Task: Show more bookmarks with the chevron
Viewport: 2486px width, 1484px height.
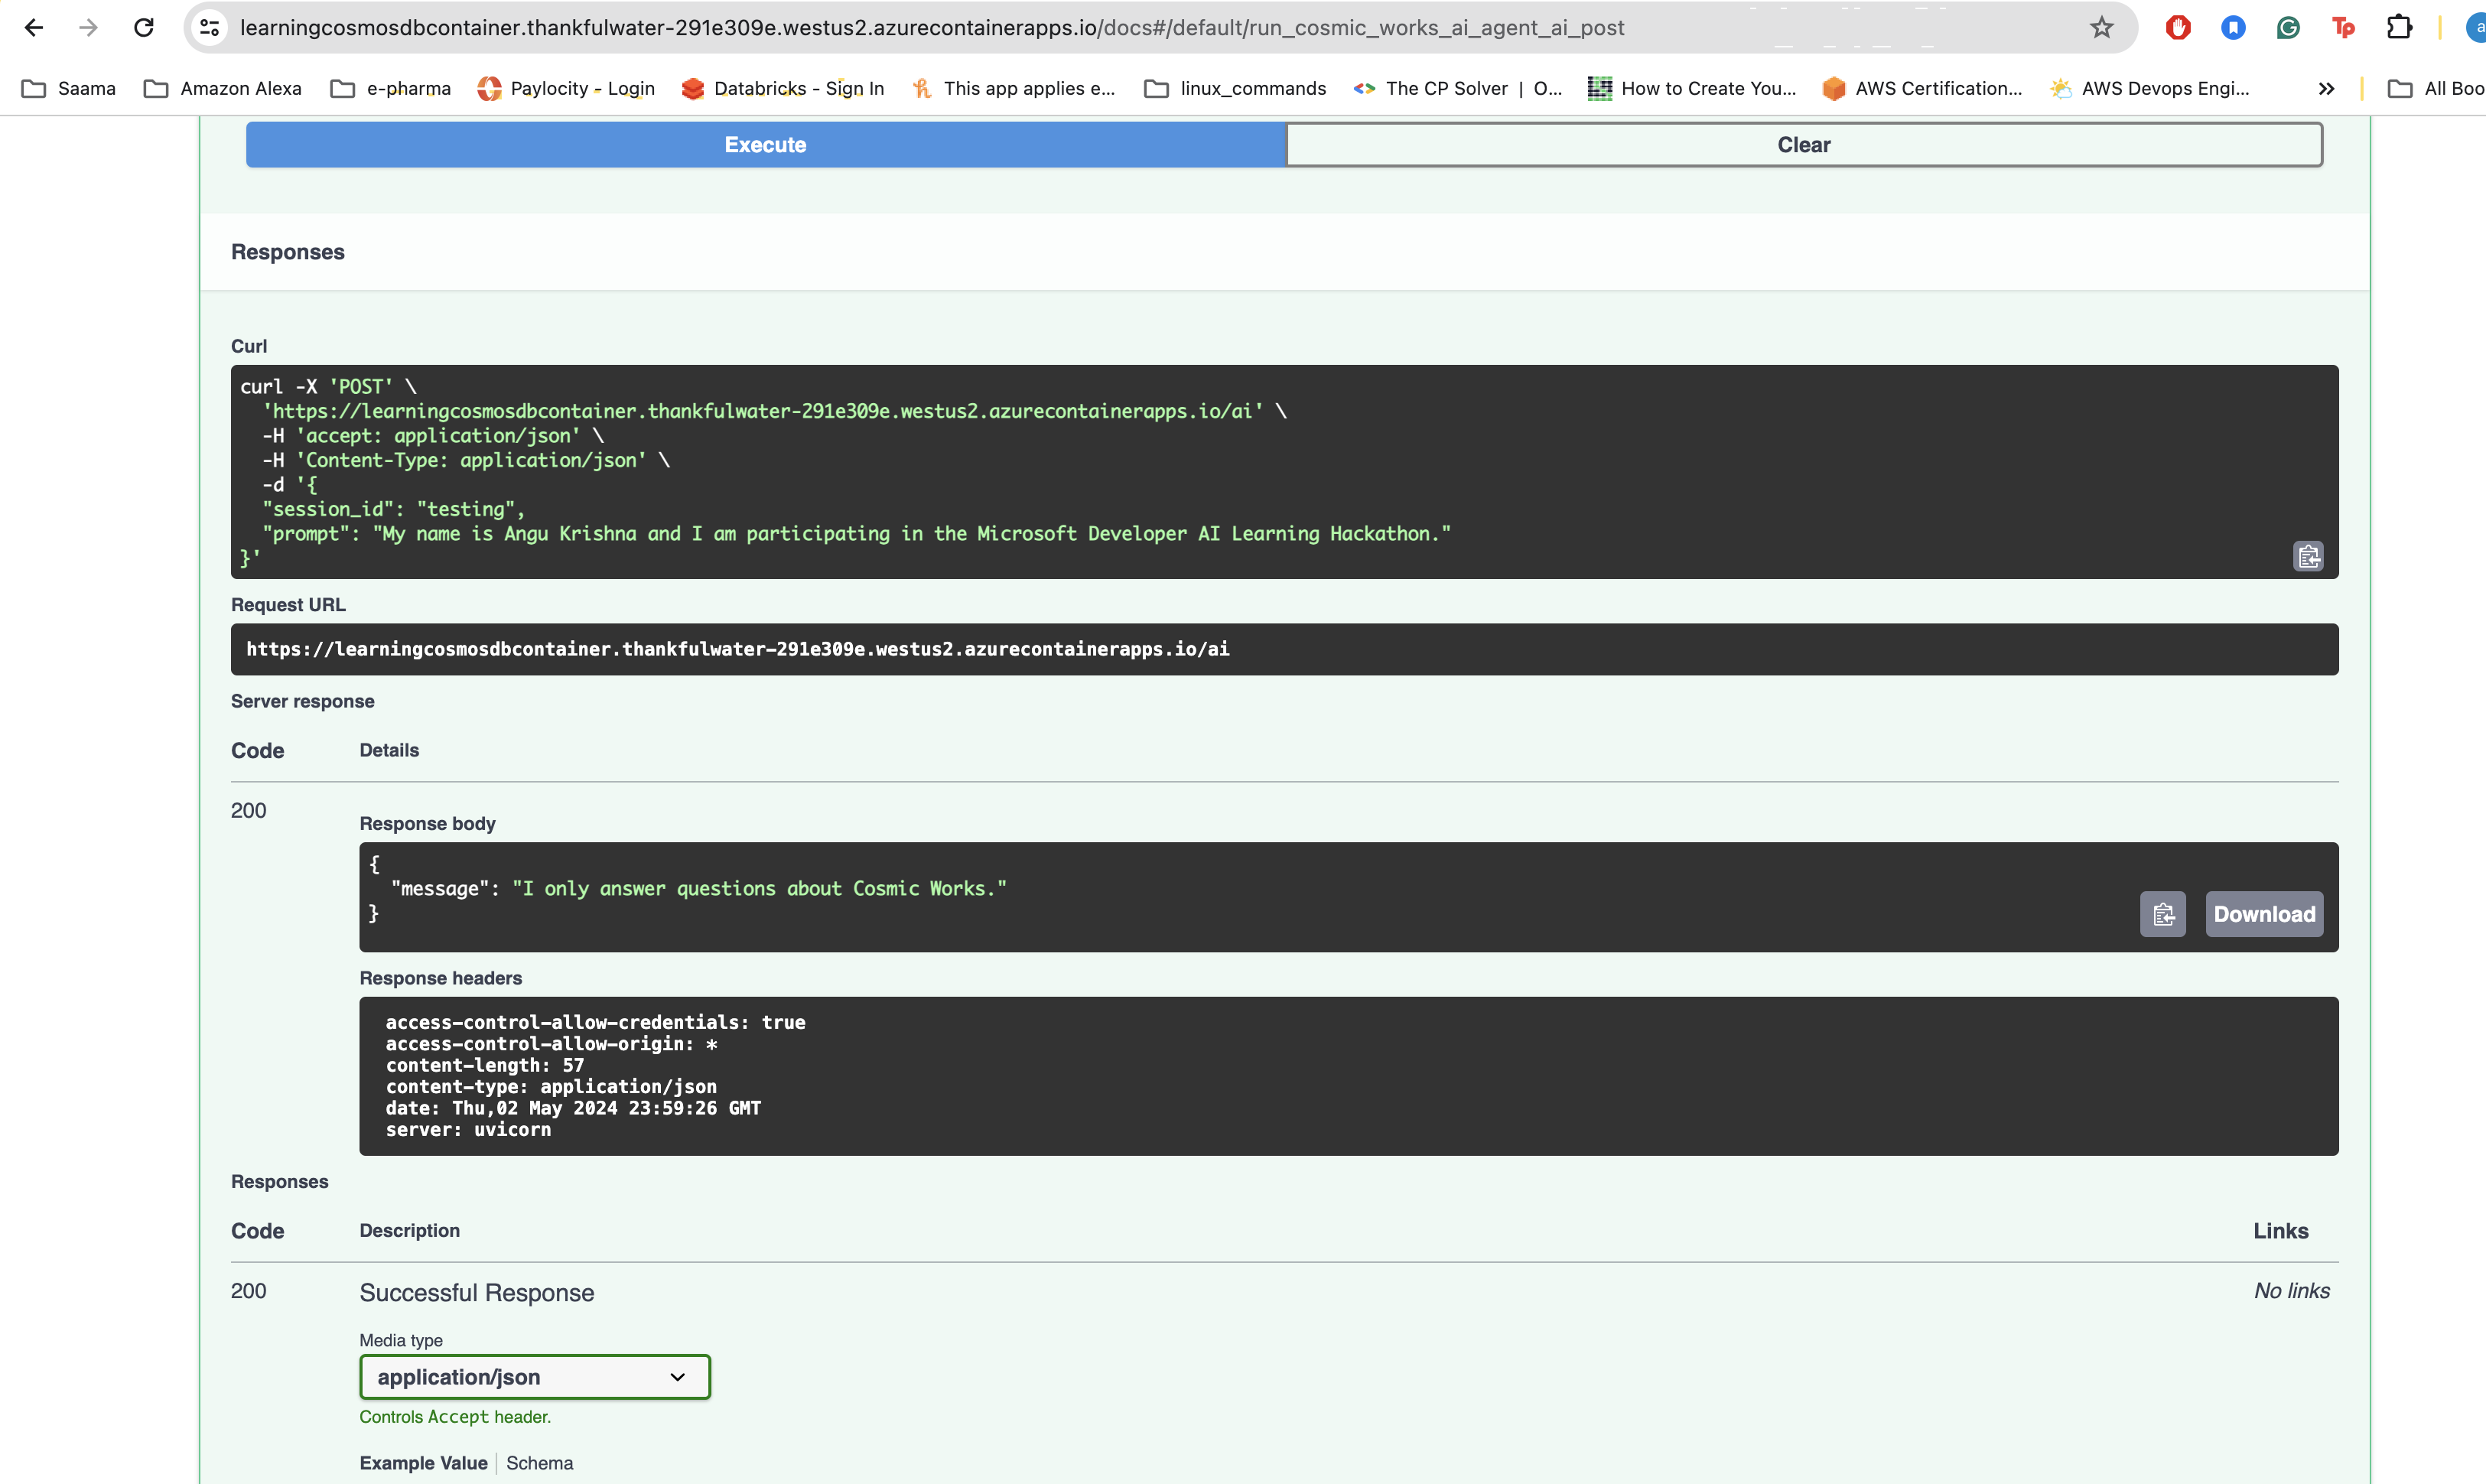Action: [x=2326, y=89]
